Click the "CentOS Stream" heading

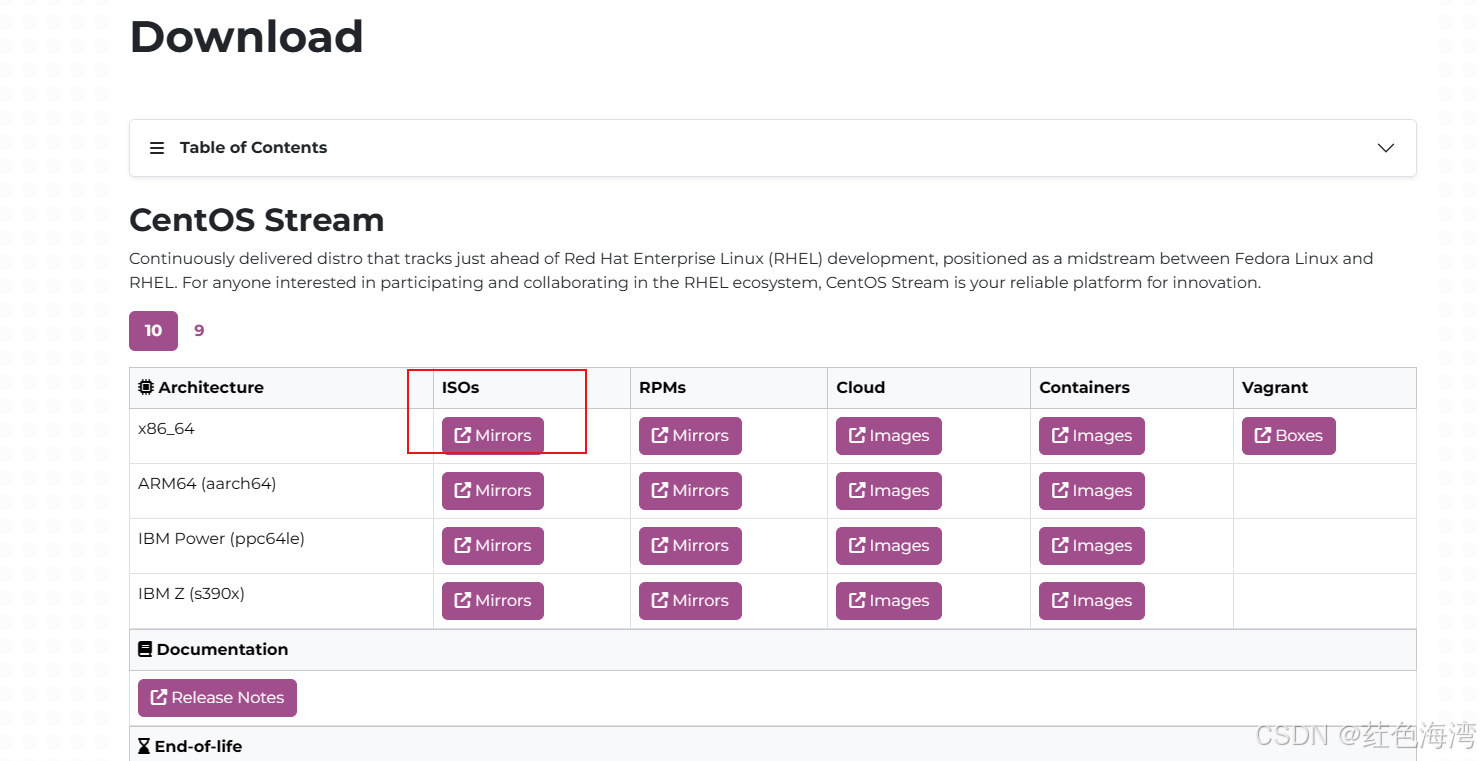click(x=257, y=220)
